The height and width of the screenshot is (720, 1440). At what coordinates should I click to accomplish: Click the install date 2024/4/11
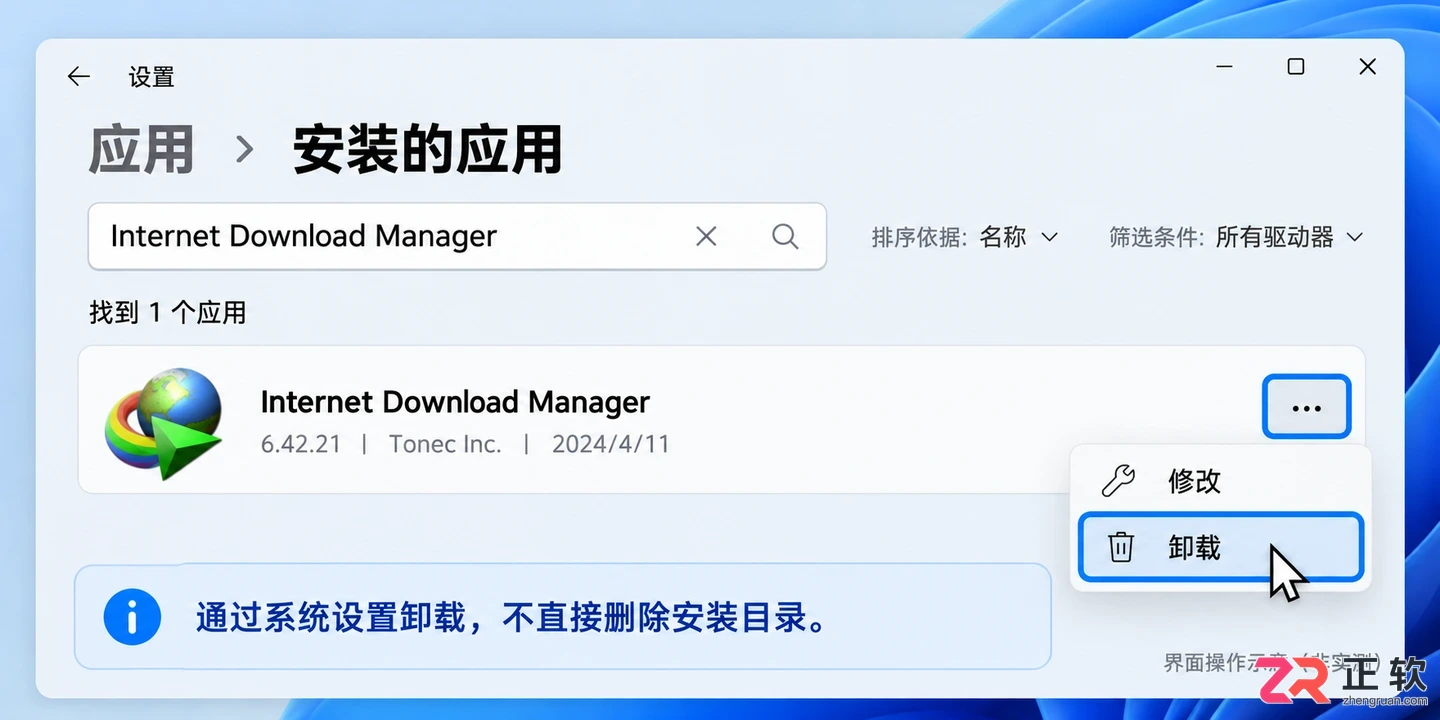click(610, 445)
